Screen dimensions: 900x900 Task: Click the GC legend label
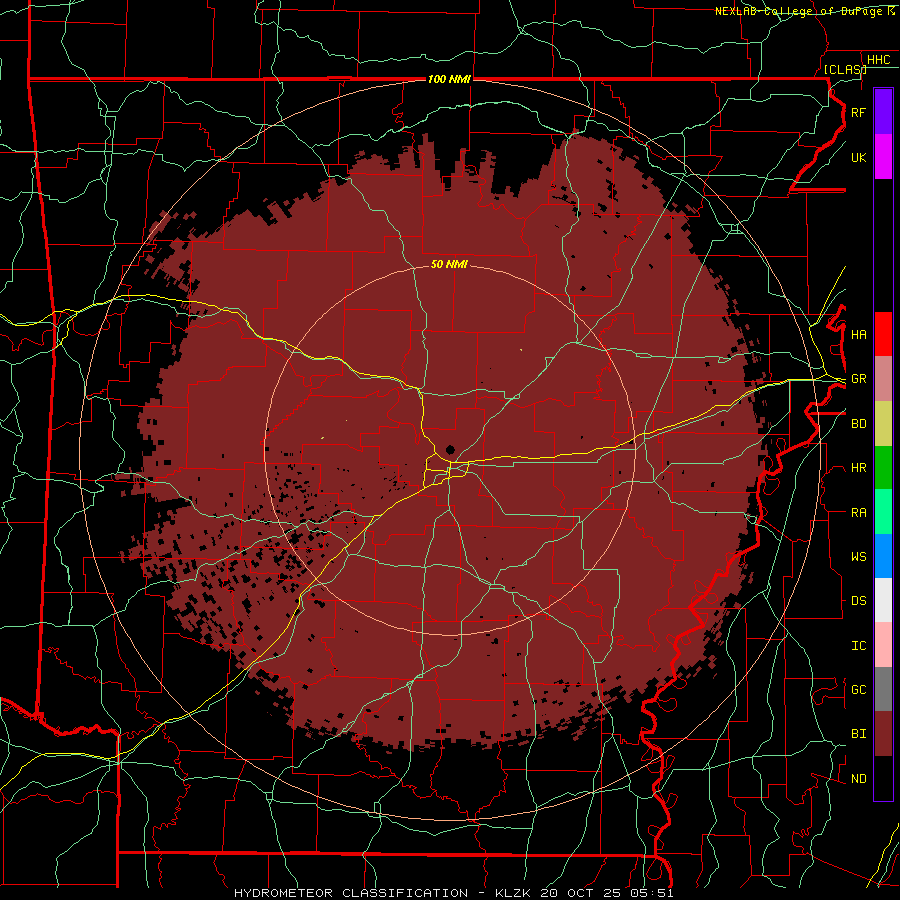[858, 689]
